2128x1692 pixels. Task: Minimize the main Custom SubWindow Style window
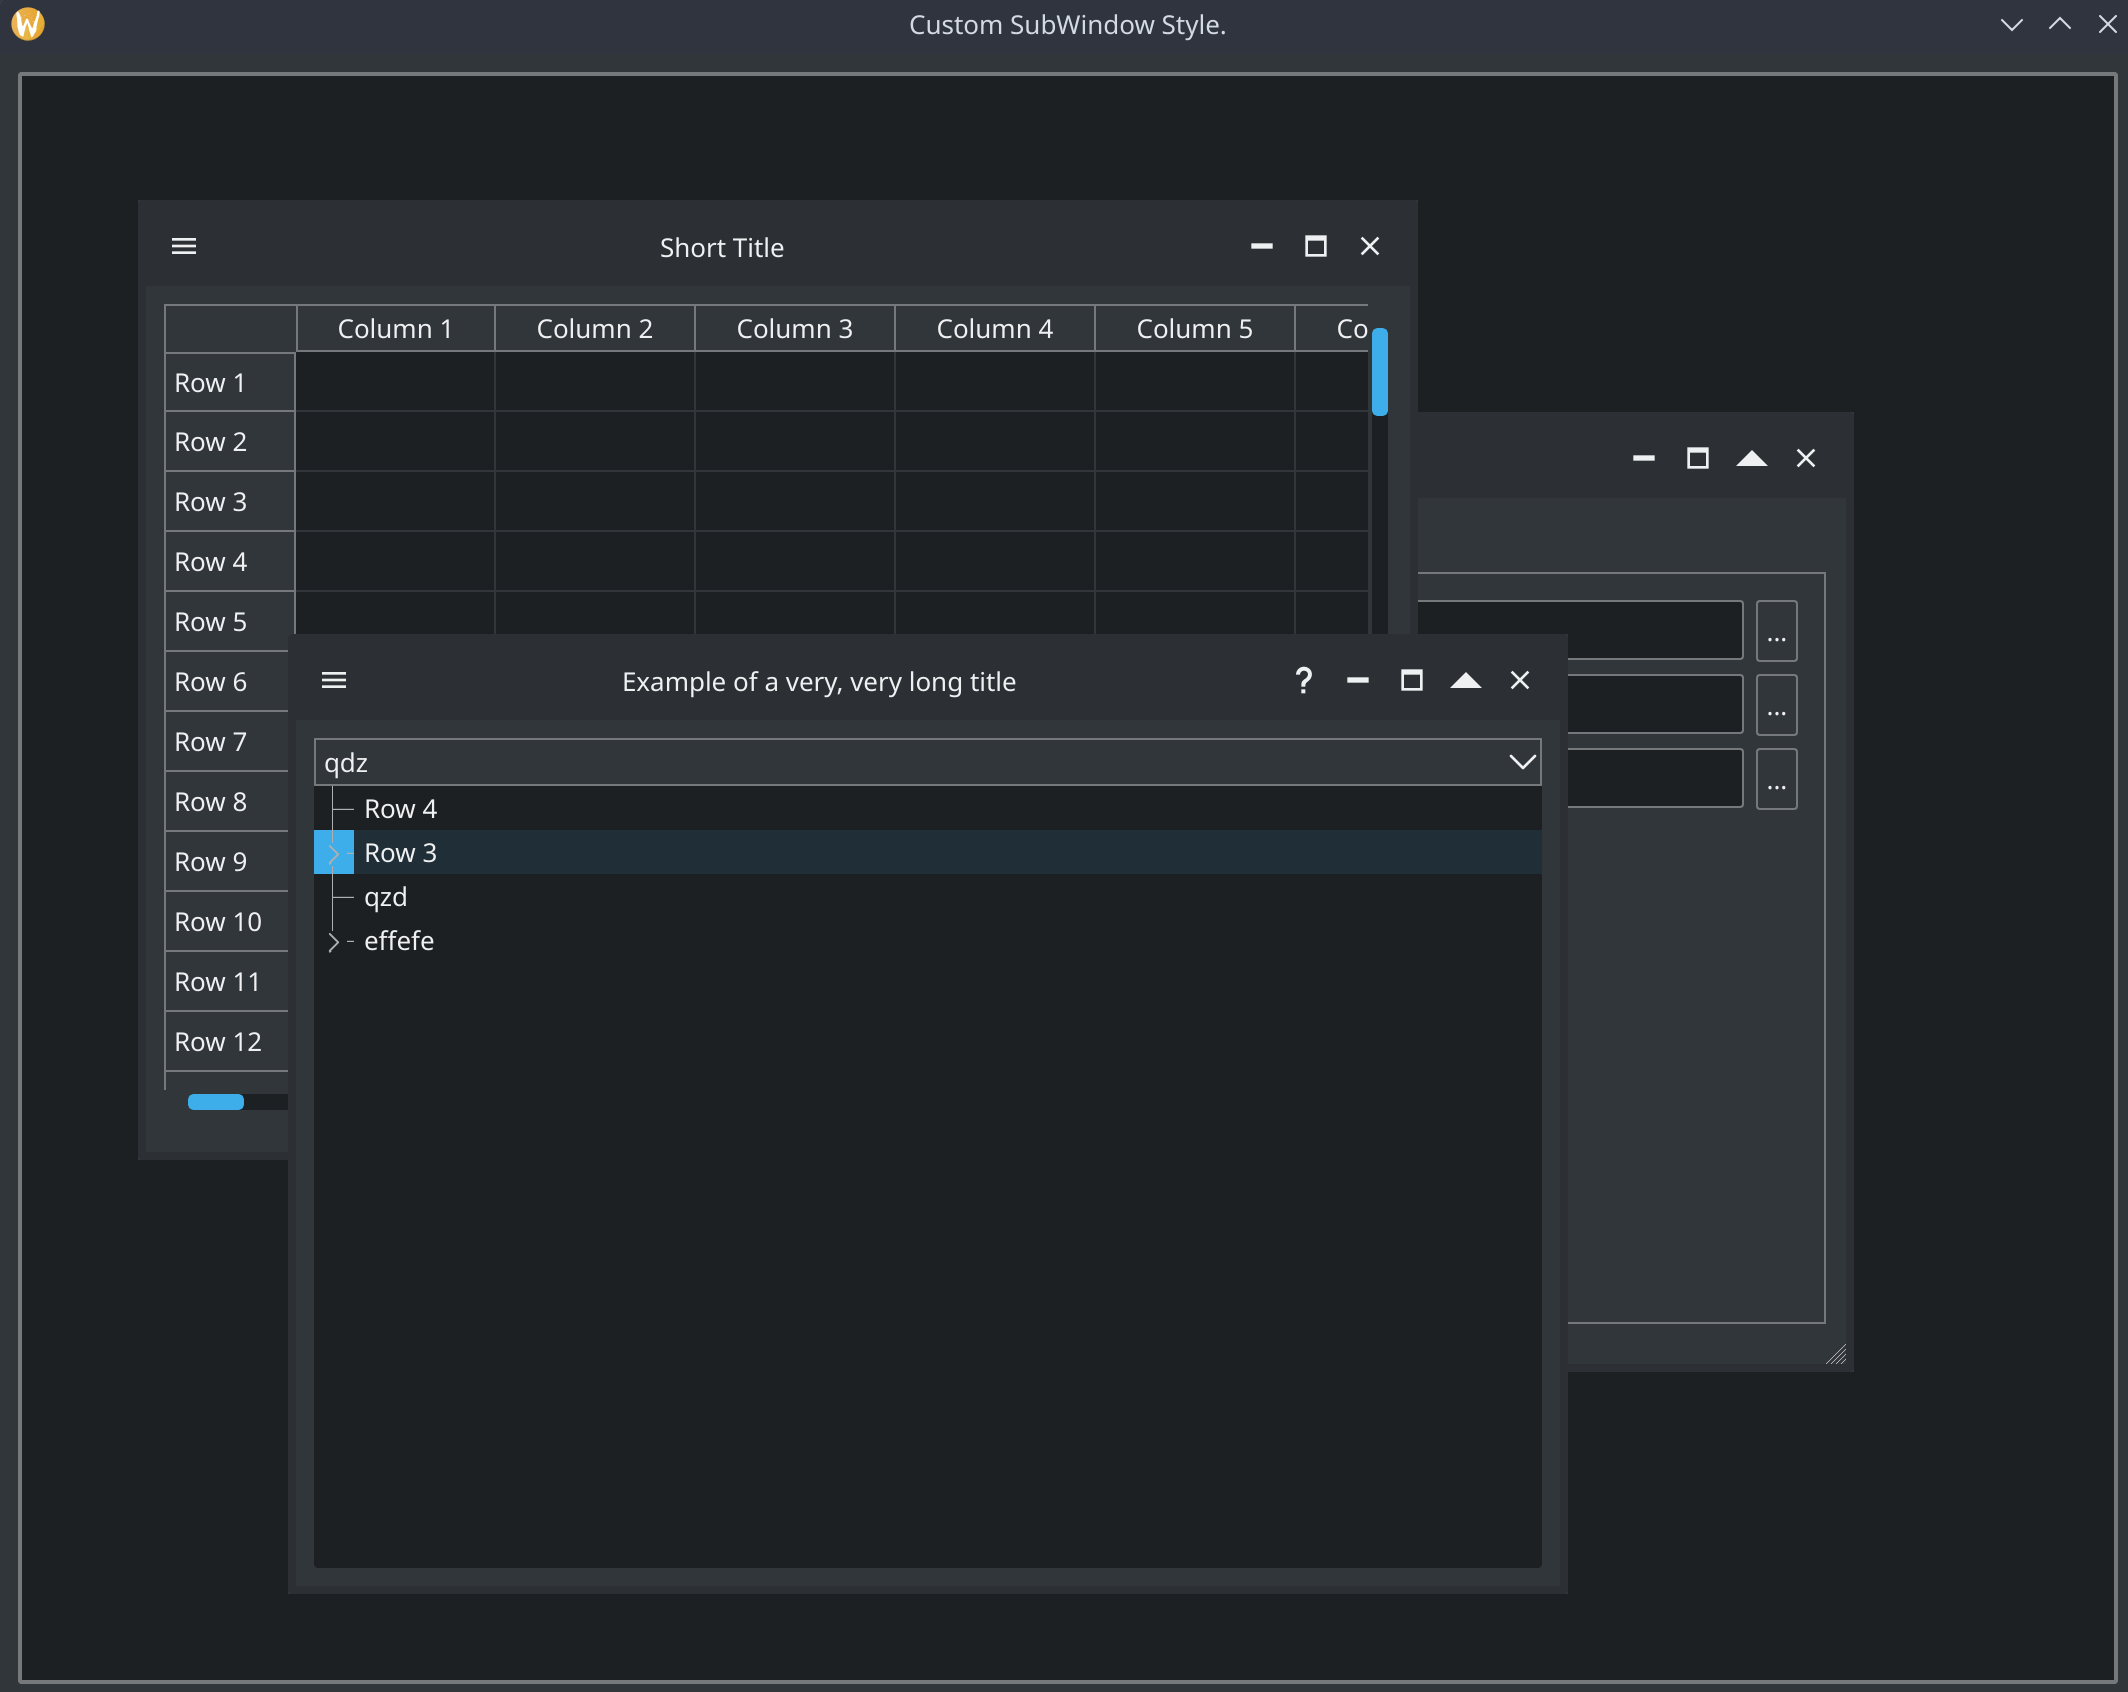coord(2012,24)
